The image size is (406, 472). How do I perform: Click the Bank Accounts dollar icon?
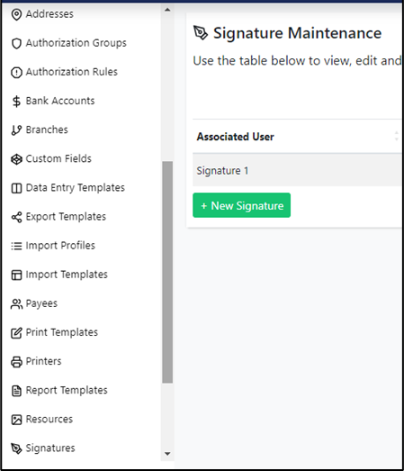pos(16,101)
